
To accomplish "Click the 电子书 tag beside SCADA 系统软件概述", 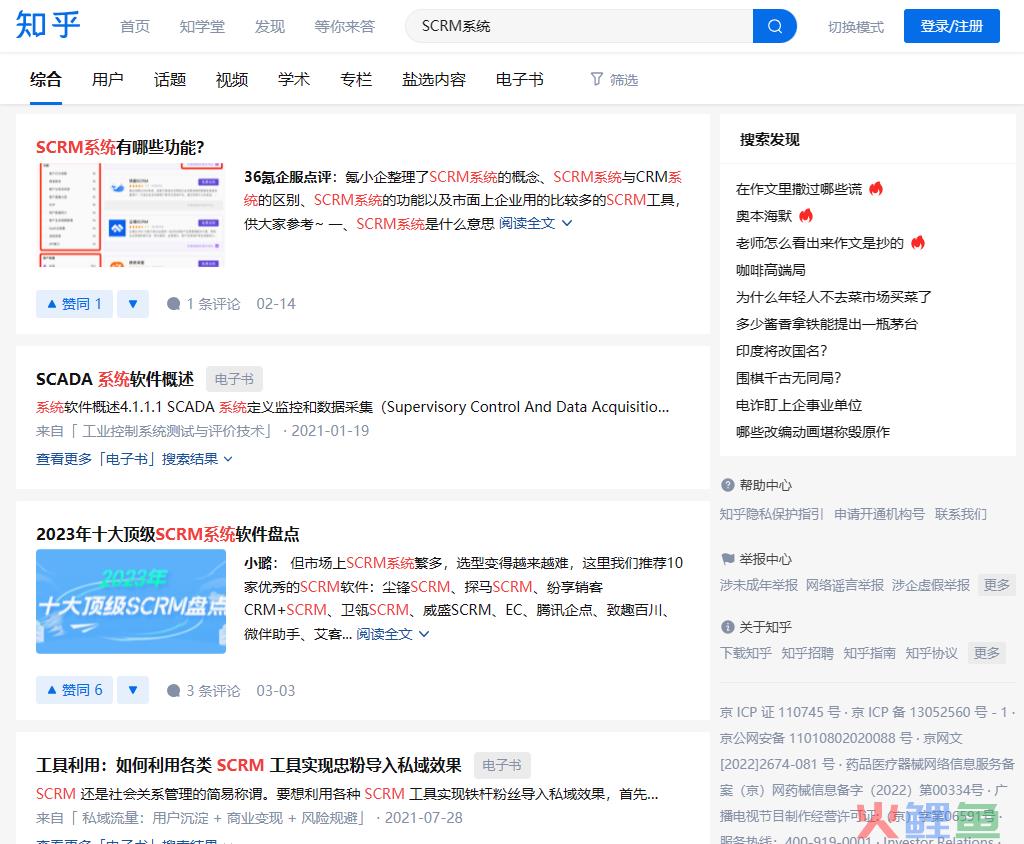I will coord(234,379).
